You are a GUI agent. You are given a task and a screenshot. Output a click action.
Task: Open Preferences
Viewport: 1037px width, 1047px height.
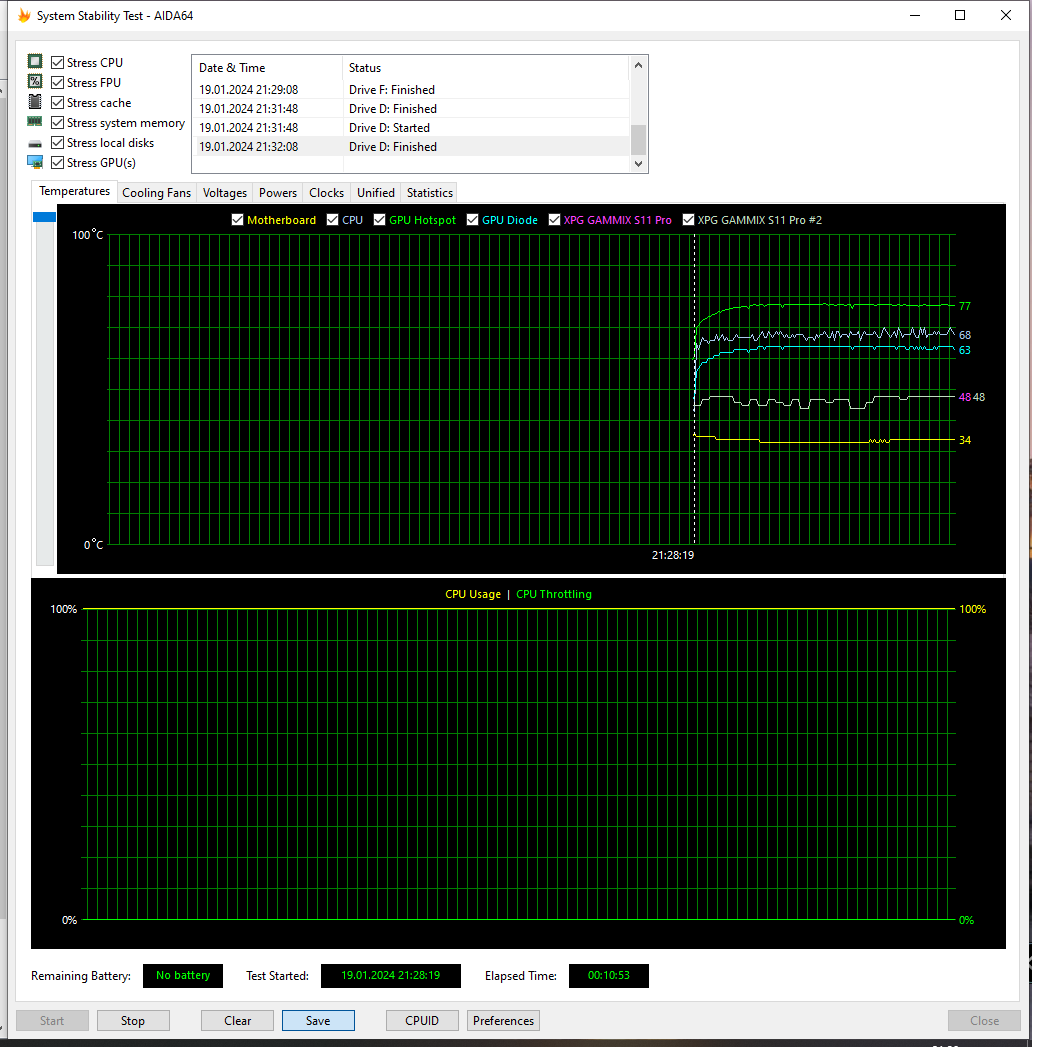pos(503,1021)
